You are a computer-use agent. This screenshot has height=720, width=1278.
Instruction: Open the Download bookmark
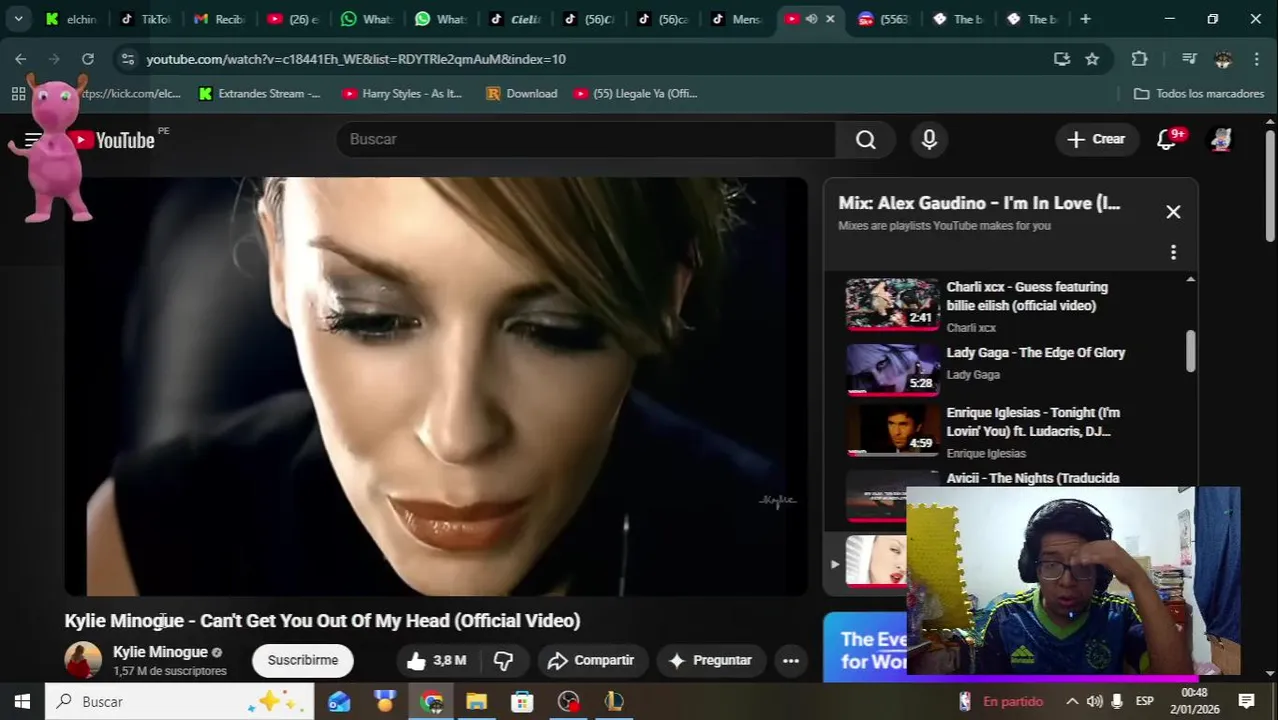pyautogui.click(x=522, y=93)
